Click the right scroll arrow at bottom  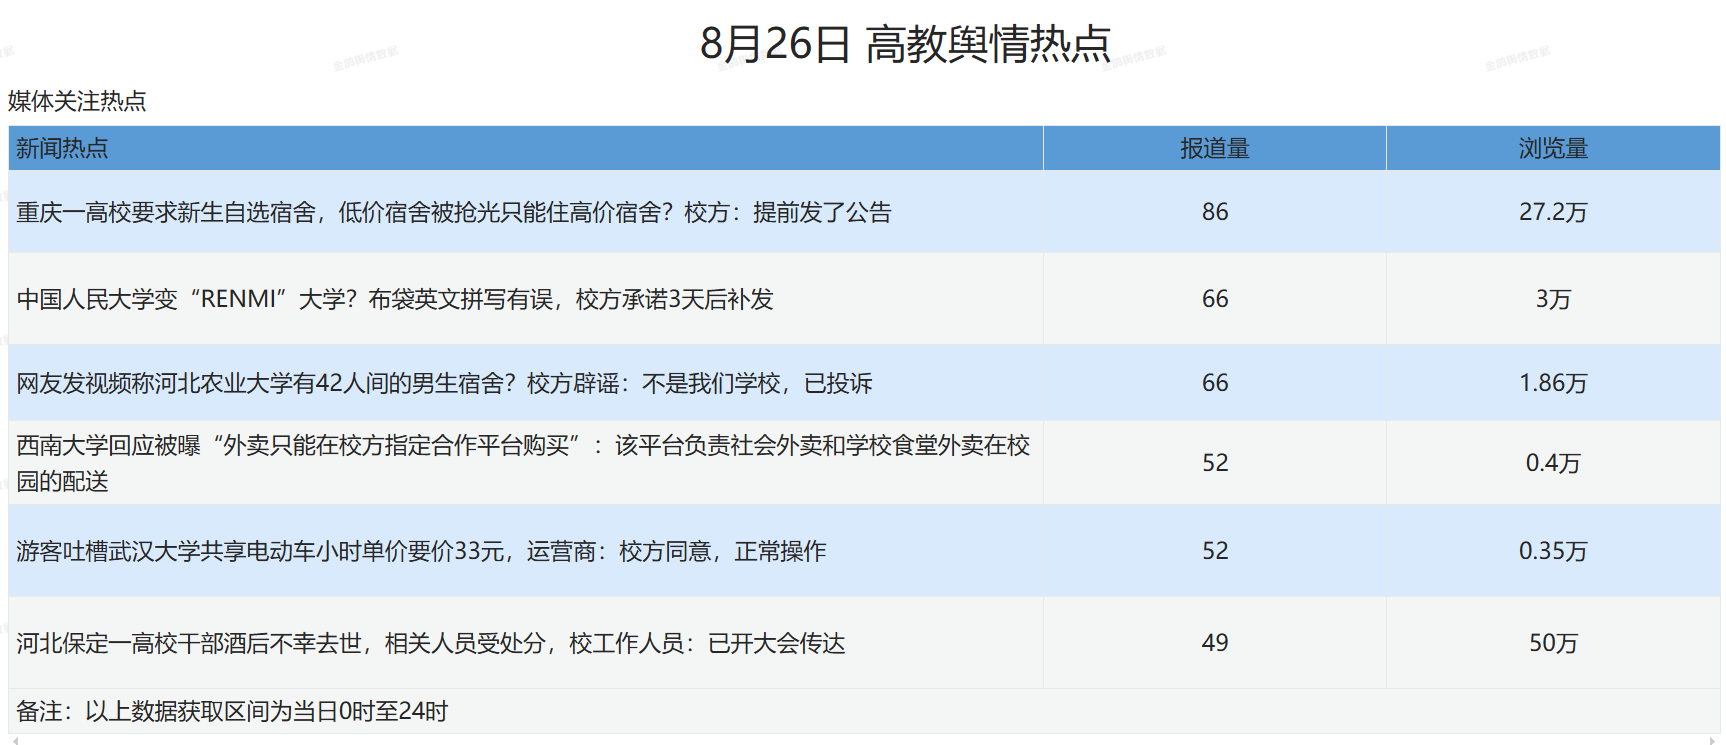click(x=1714, y=741)
